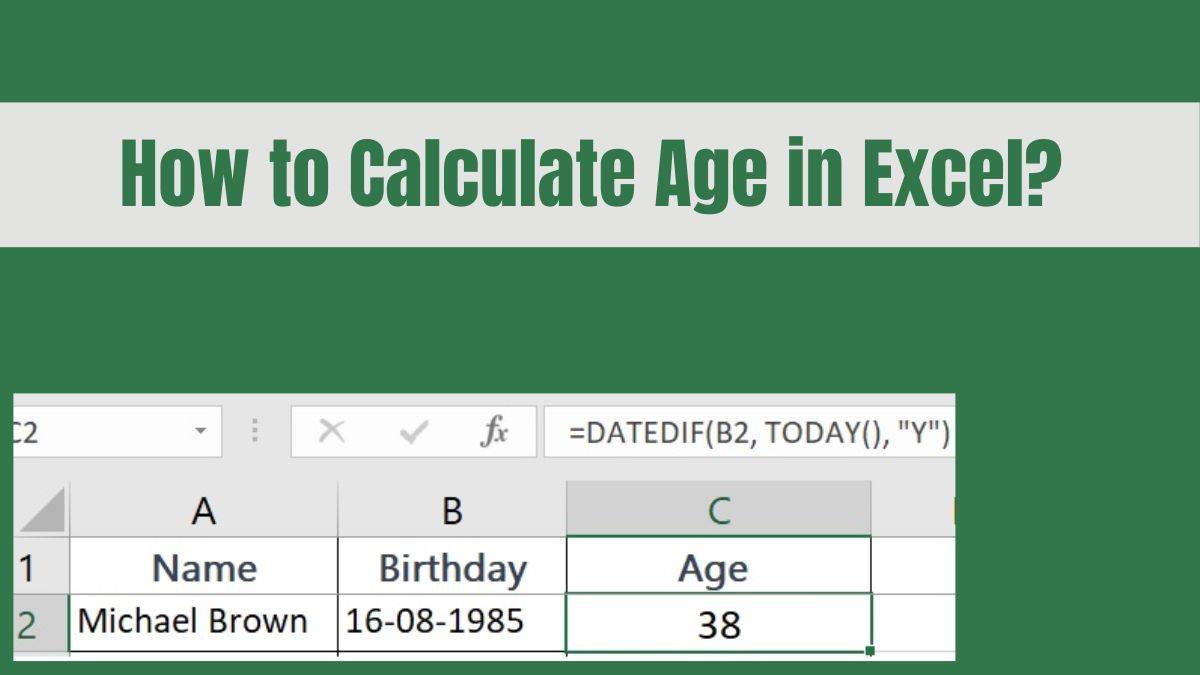
Task: Open the Name Box dropdown arrow
Action: tap(199, 431)
